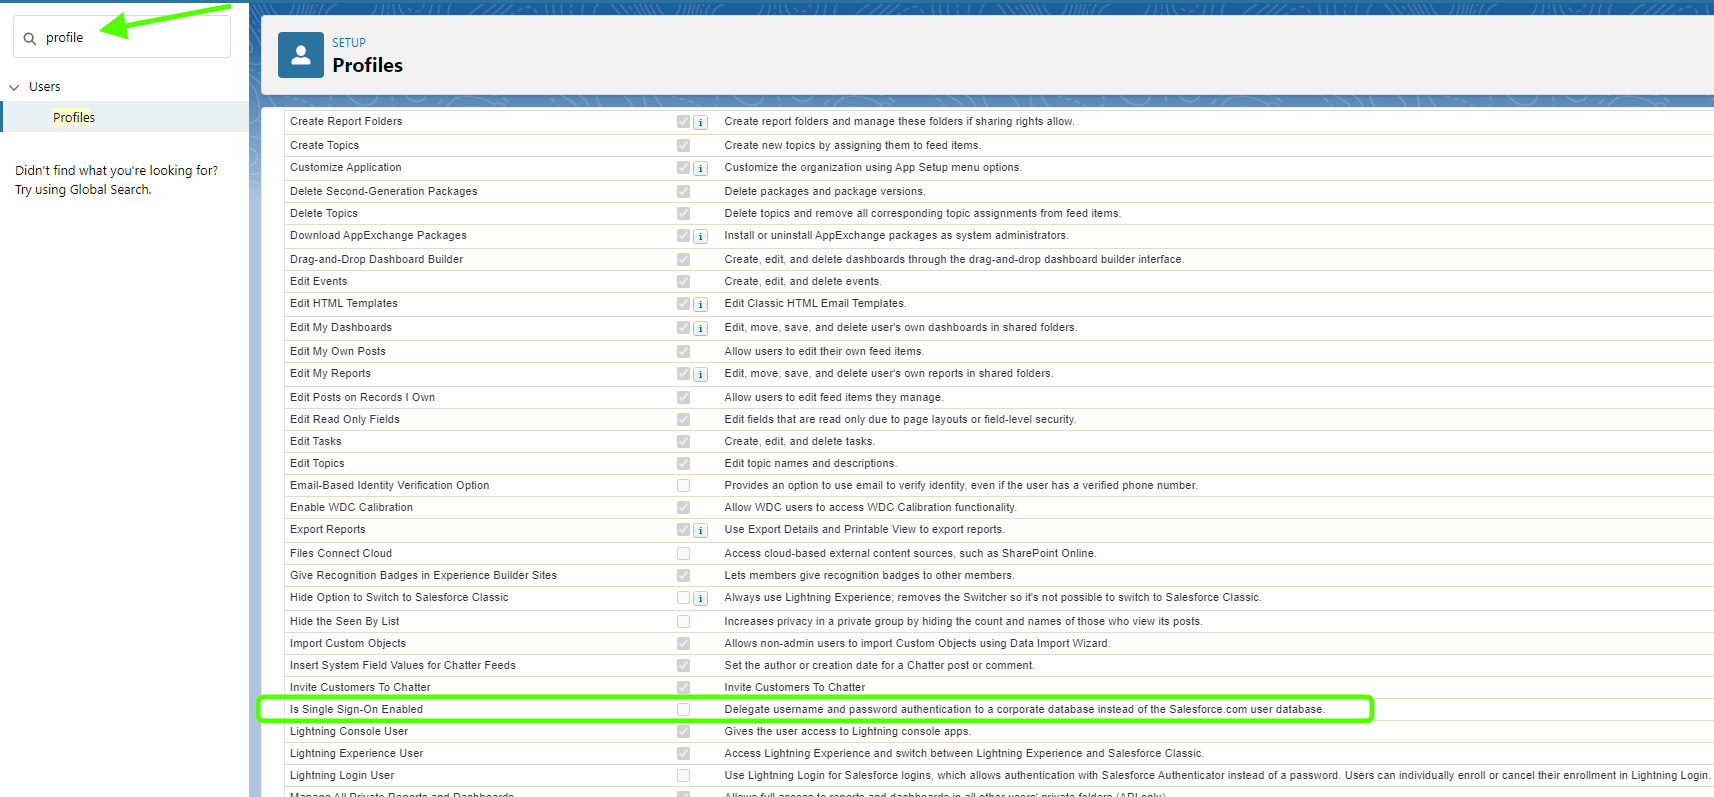Image resolution: width=1714 pixels, height=797 pixels.
Task: Collapse the Users section chevron
Action: tap(14, 87)
